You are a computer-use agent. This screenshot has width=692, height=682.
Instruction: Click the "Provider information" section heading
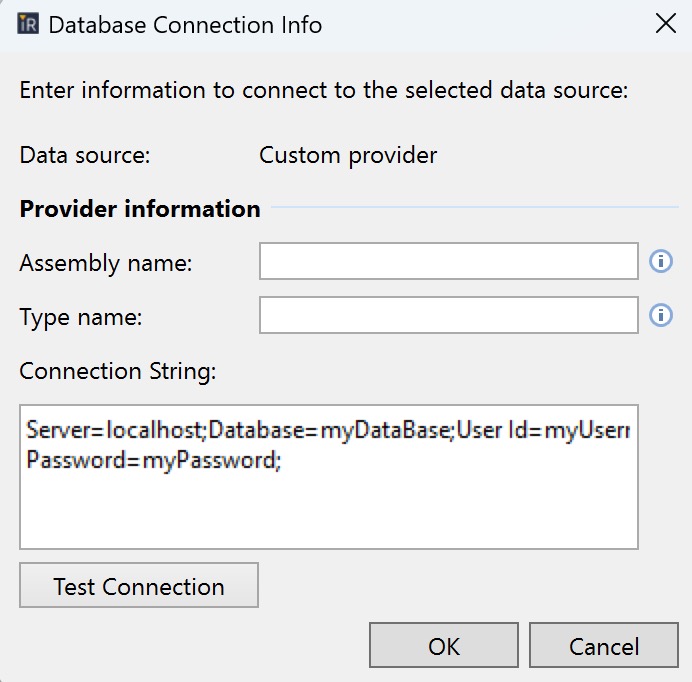(x=140, y=209)
